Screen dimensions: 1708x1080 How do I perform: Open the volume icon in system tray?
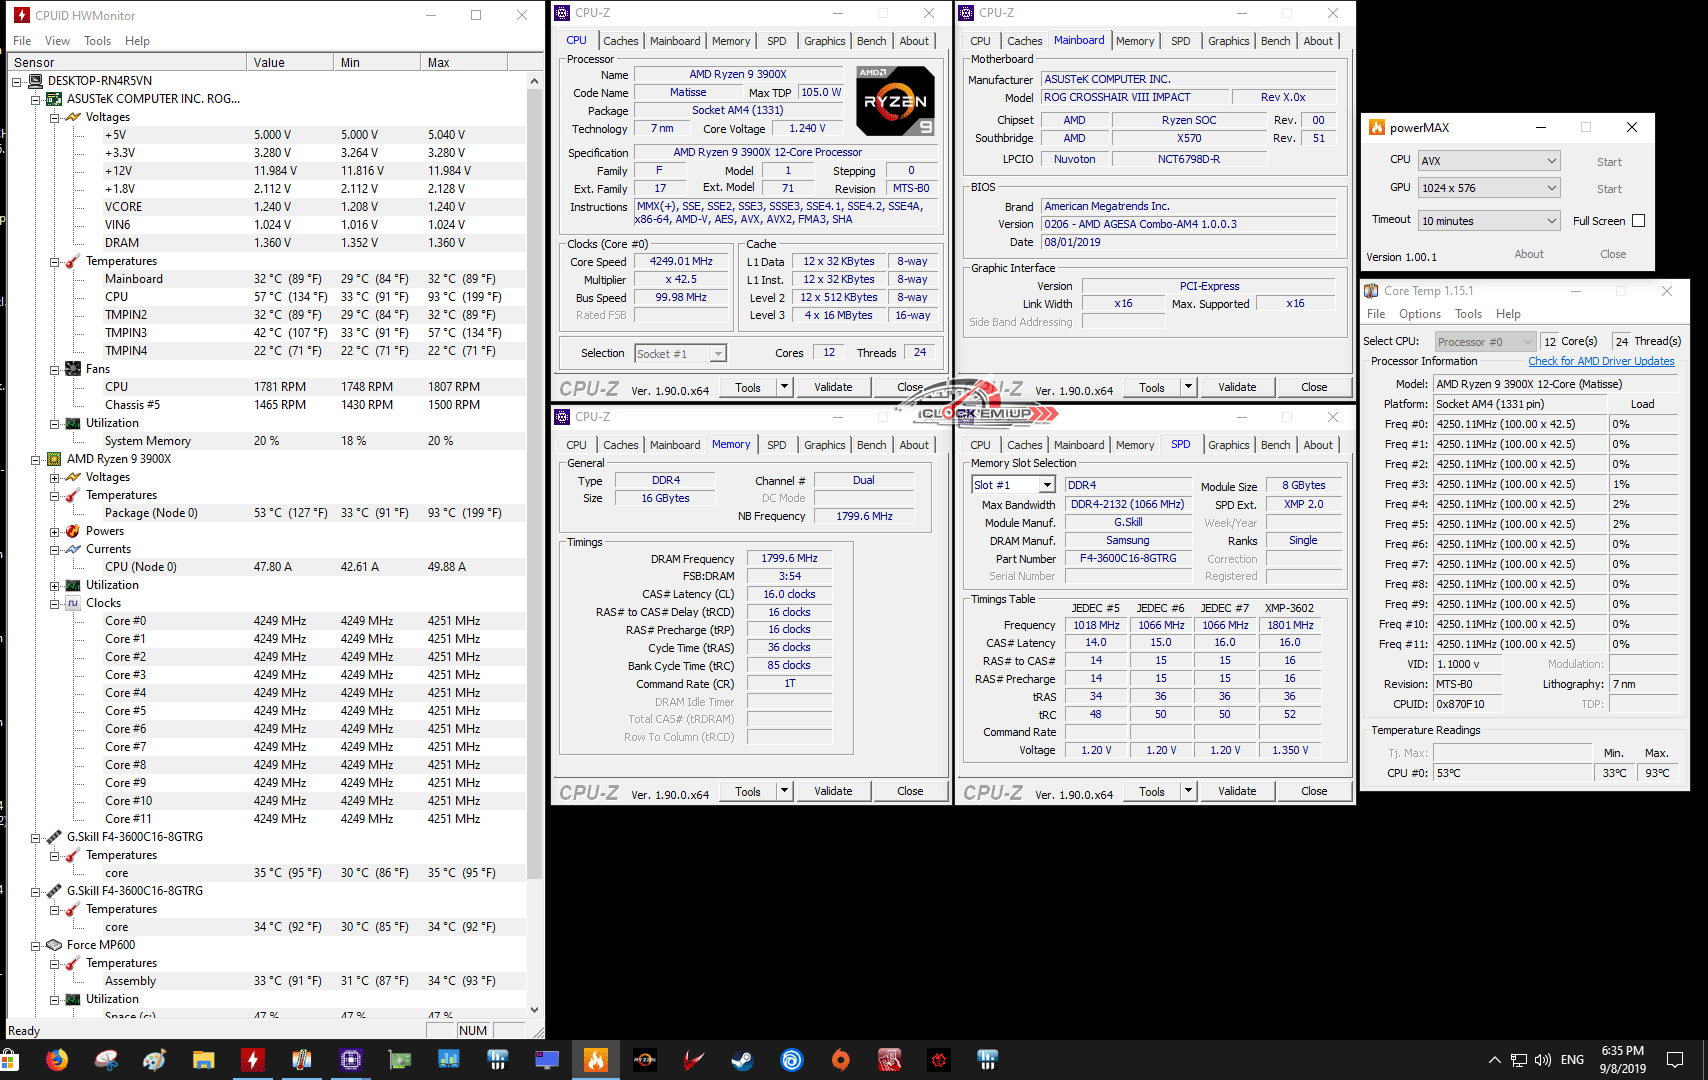pos(1543,1060)
